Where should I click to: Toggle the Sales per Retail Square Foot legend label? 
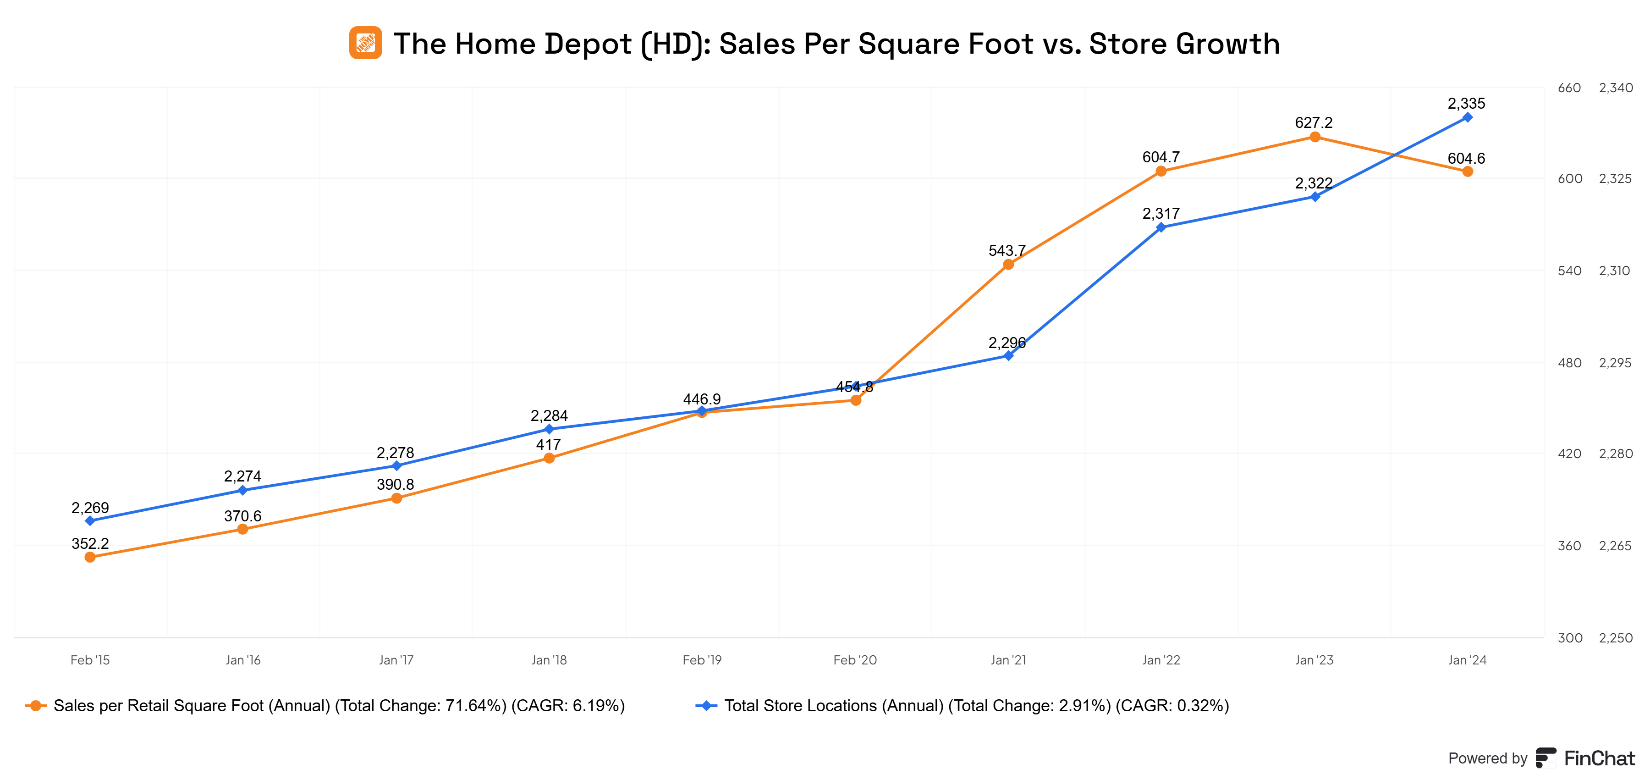click(339, 706)
